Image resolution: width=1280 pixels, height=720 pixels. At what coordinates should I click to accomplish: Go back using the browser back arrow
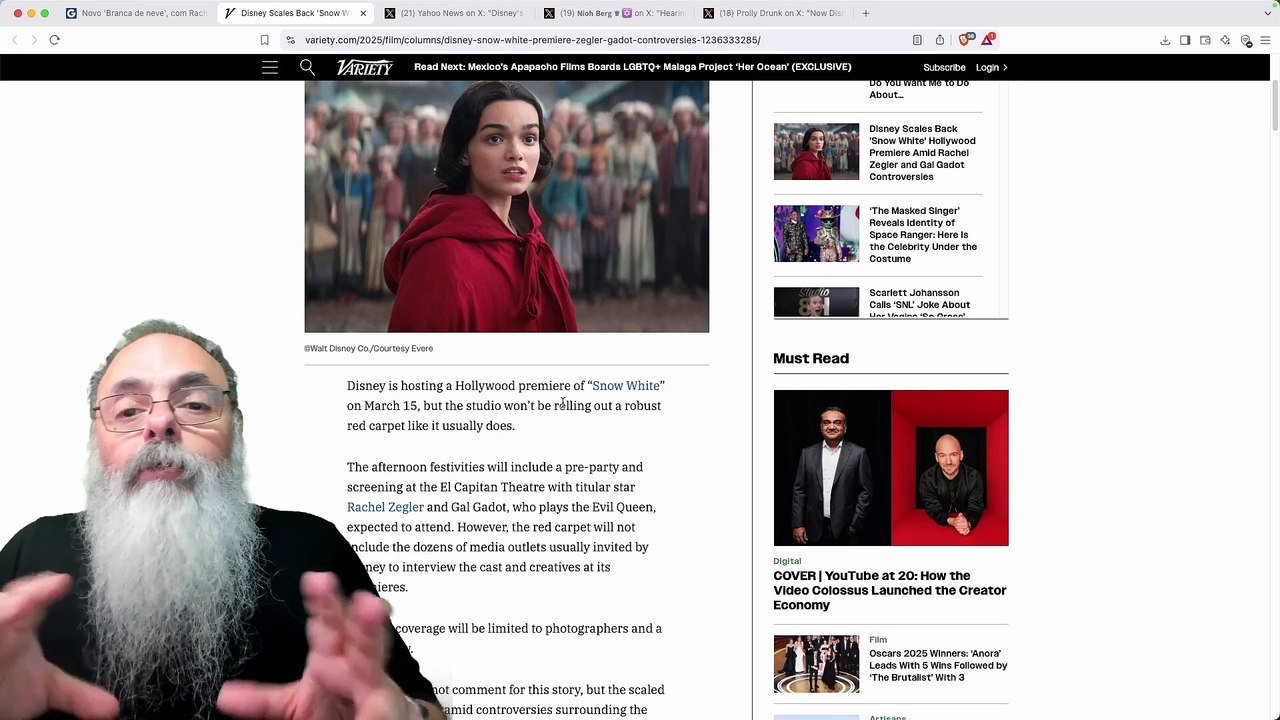[15, 40]
